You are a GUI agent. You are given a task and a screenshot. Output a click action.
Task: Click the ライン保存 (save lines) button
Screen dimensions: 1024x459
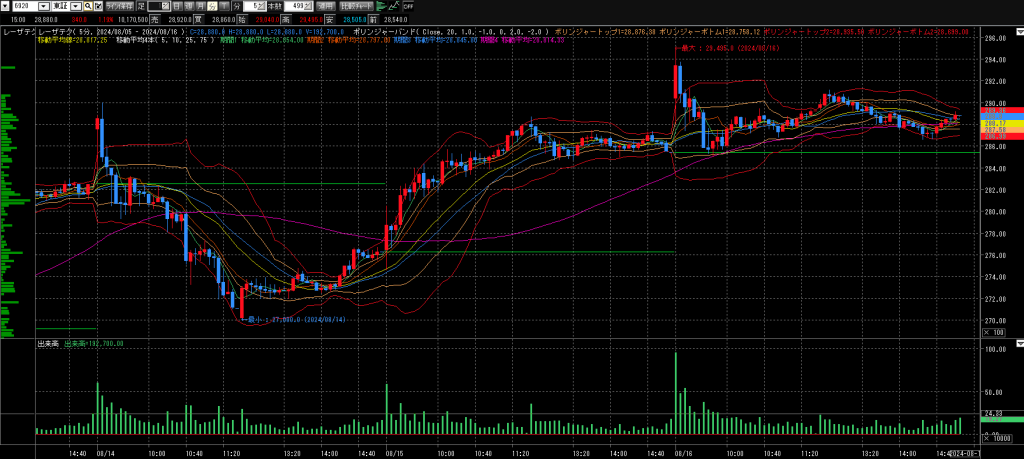coord(120,5)
